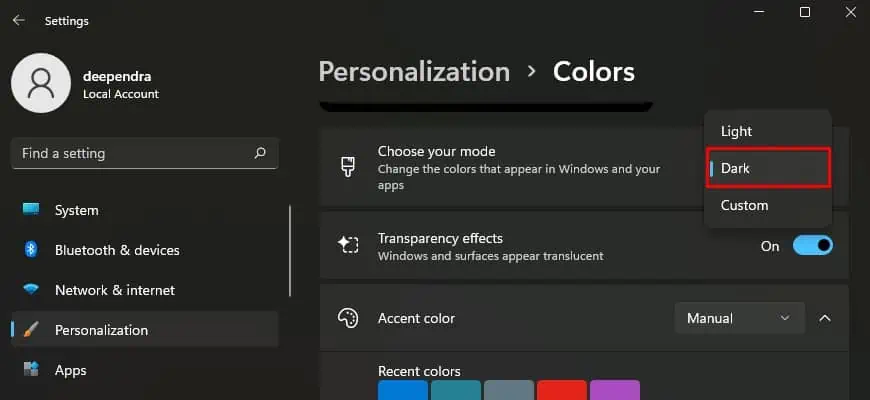Pick the teal recent color swatch
Image resolution: width=870 pixels, height=400 pixels.
point(456,390)
